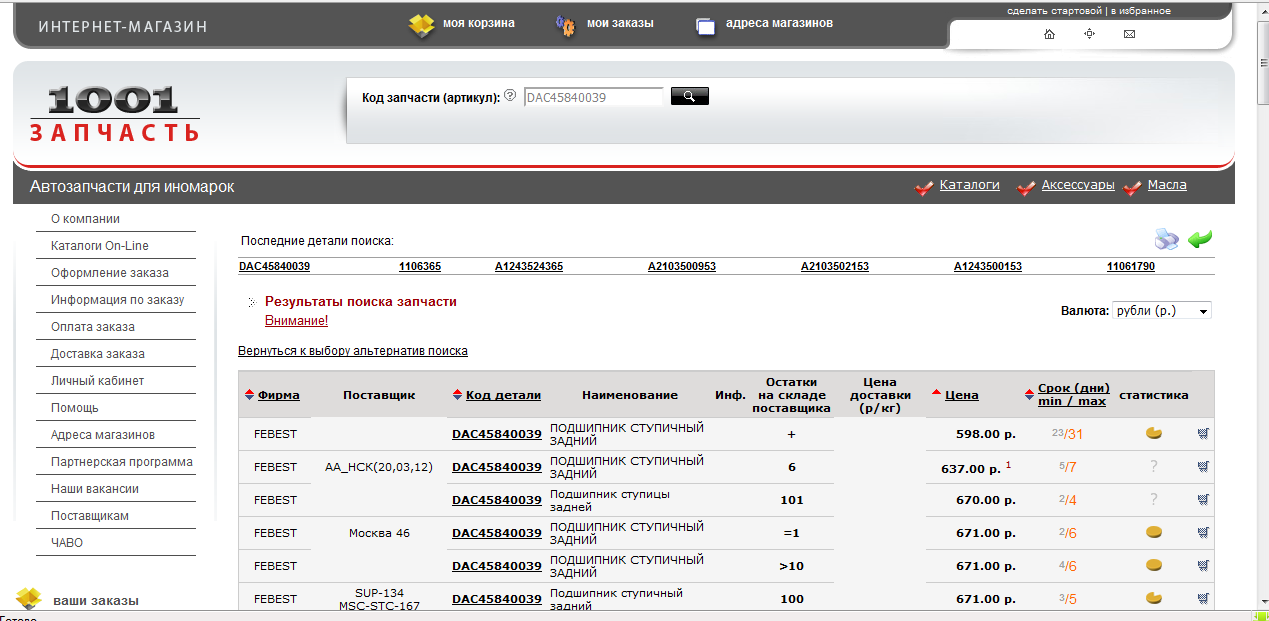Open statistics icon for the 100 stock row
The height and width of the screenshot is (621, 1269).
tap(1154, 599)
